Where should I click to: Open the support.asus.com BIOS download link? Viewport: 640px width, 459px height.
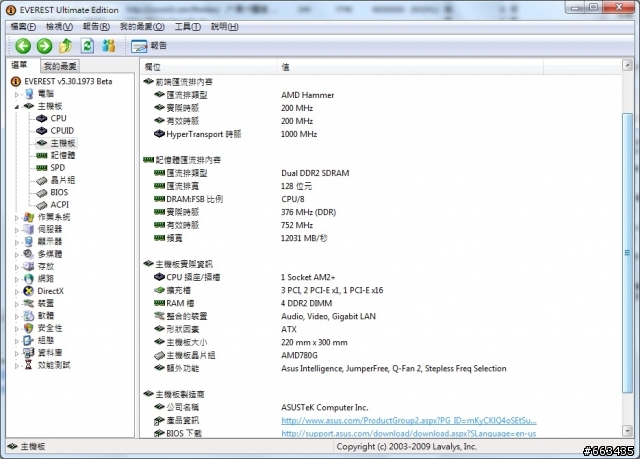click(409, 433)
